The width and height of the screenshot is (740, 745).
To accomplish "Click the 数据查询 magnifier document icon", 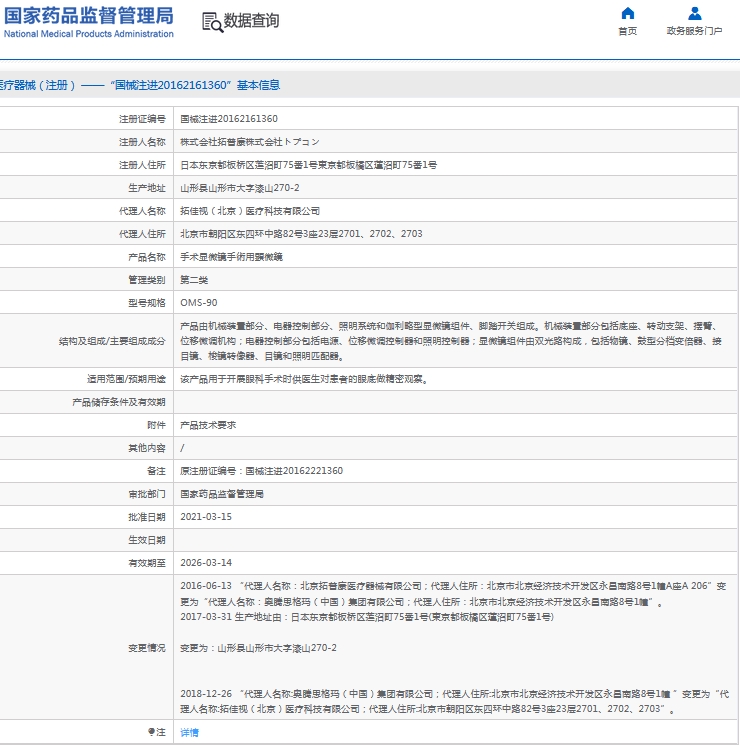I will pos(211,22).
